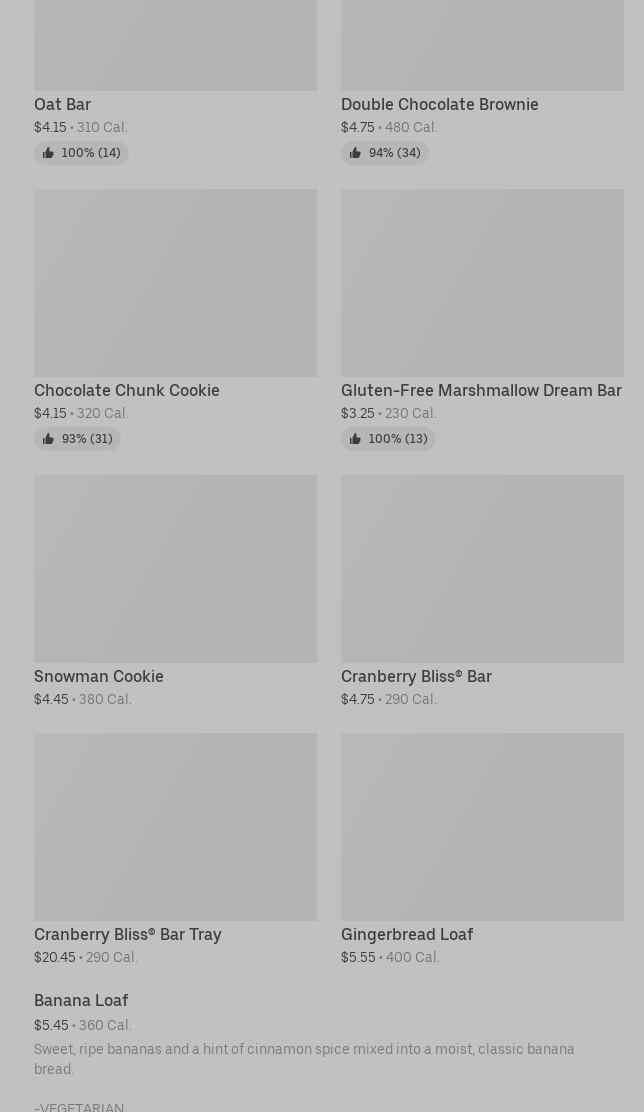Open the Chocolate Chunk Cookie image

click(175, 283)
